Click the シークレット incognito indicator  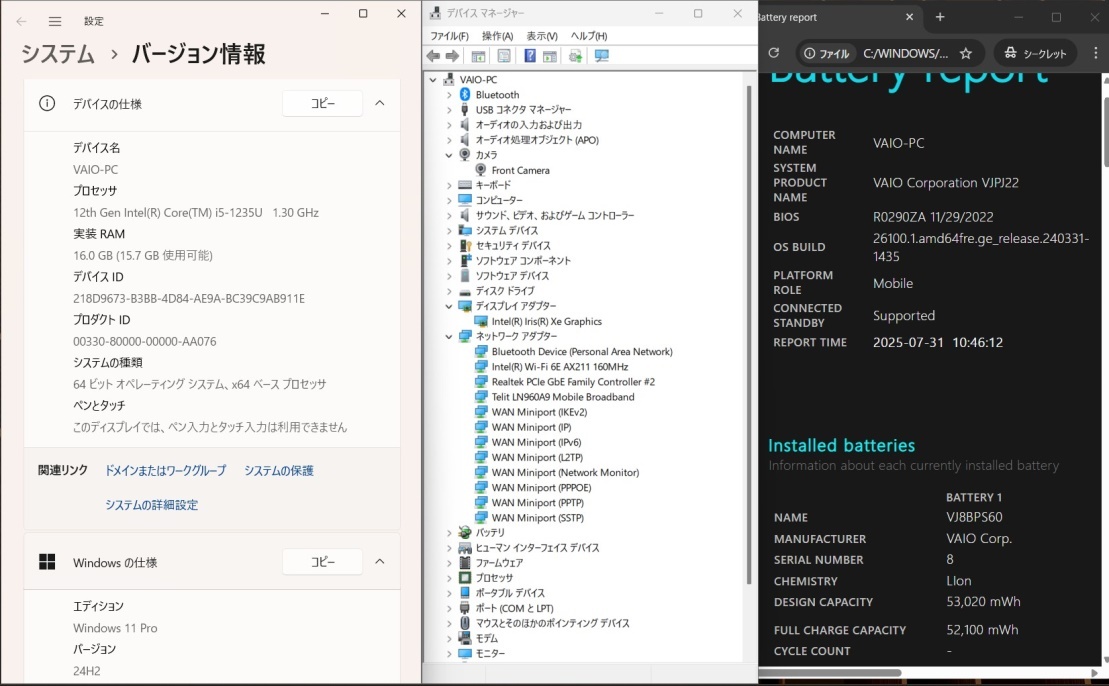point(1035,53)
